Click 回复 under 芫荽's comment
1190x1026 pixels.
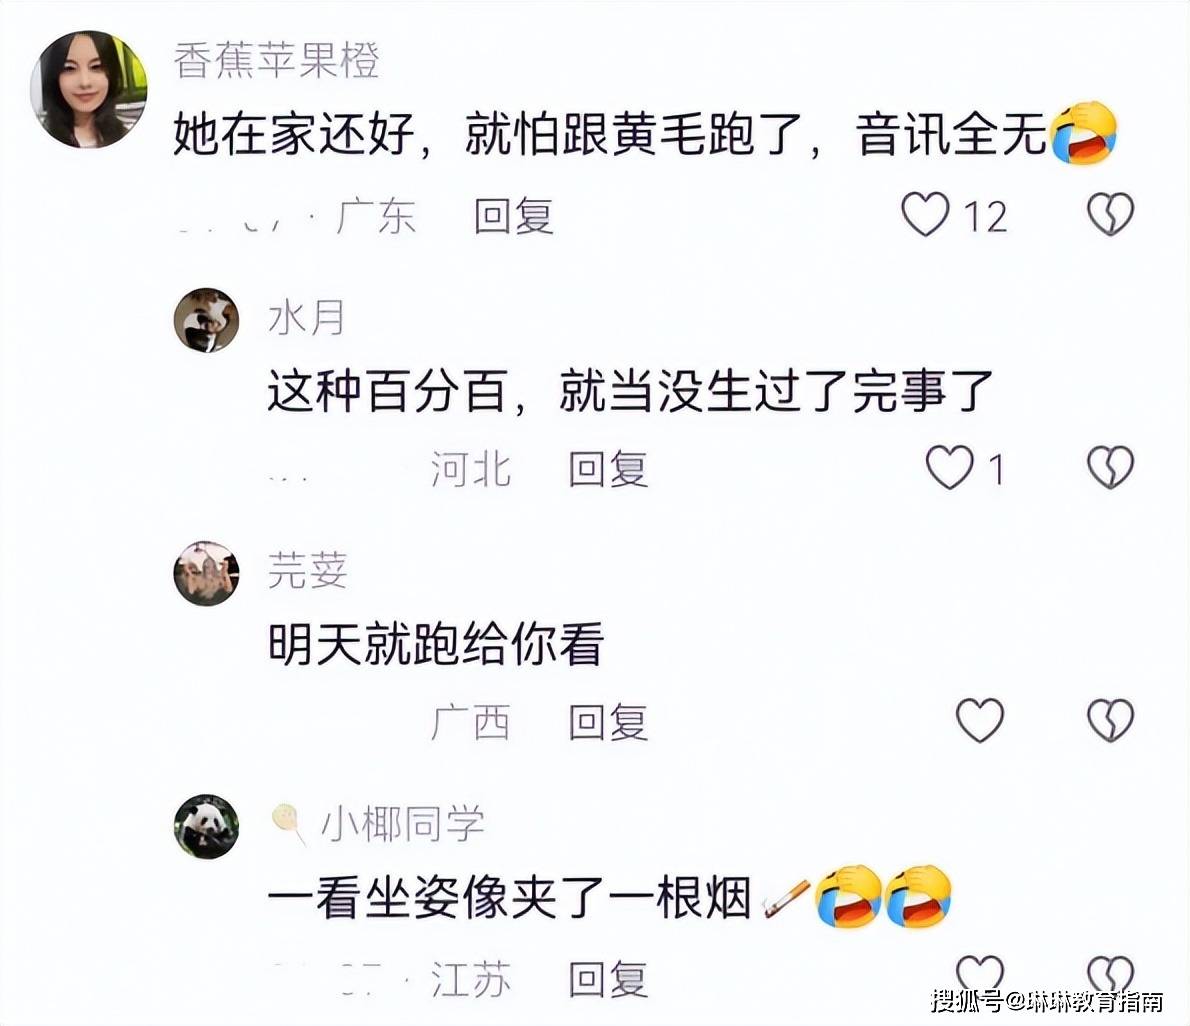click(x=609, y=722)
